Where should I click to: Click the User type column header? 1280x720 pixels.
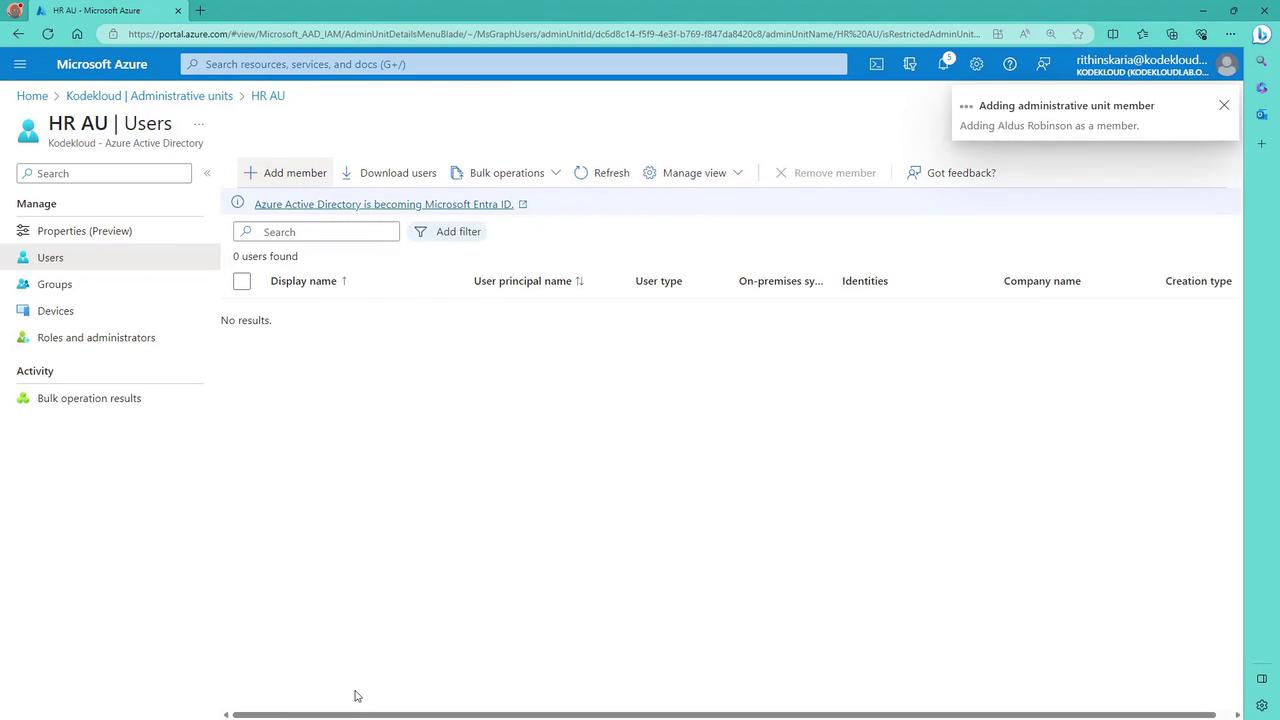pos(659,281)
